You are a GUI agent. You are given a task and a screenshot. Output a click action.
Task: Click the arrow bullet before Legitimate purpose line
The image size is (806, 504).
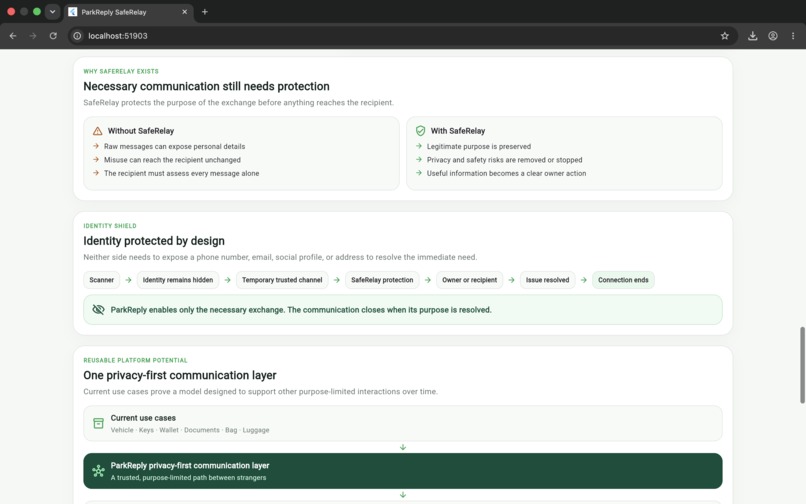click(418, 147)
